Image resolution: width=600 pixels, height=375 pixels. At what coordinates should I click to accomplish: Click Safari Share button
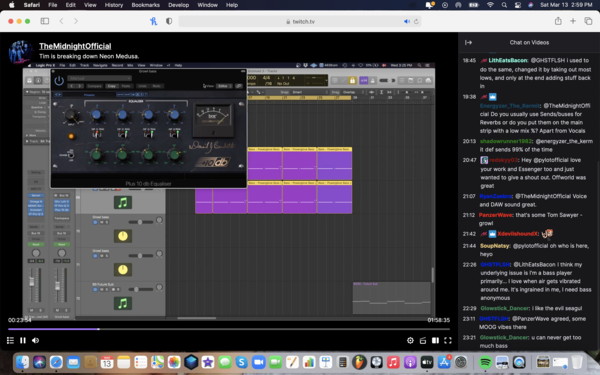pos(558,21)
